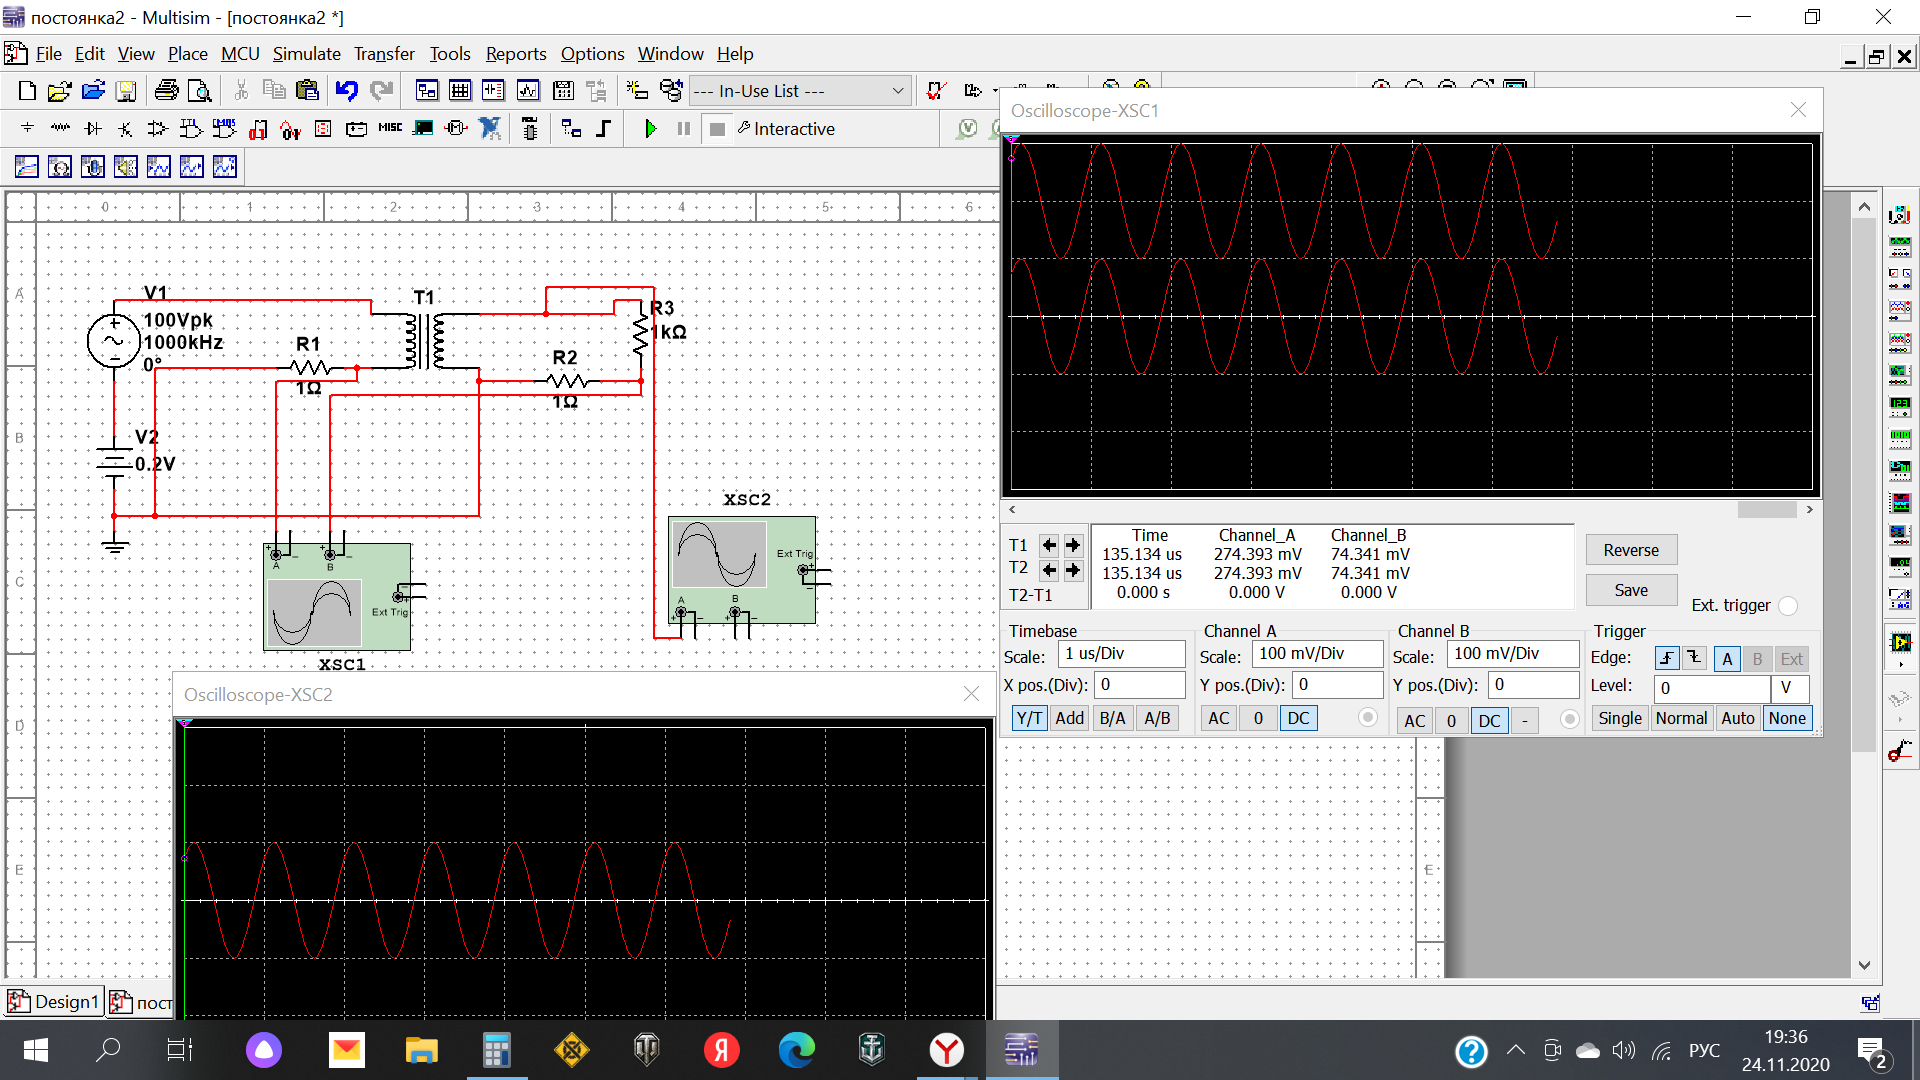Click the MISC components icon
The height and width of the screenshot is (1080, 1920).
(390, 128)
